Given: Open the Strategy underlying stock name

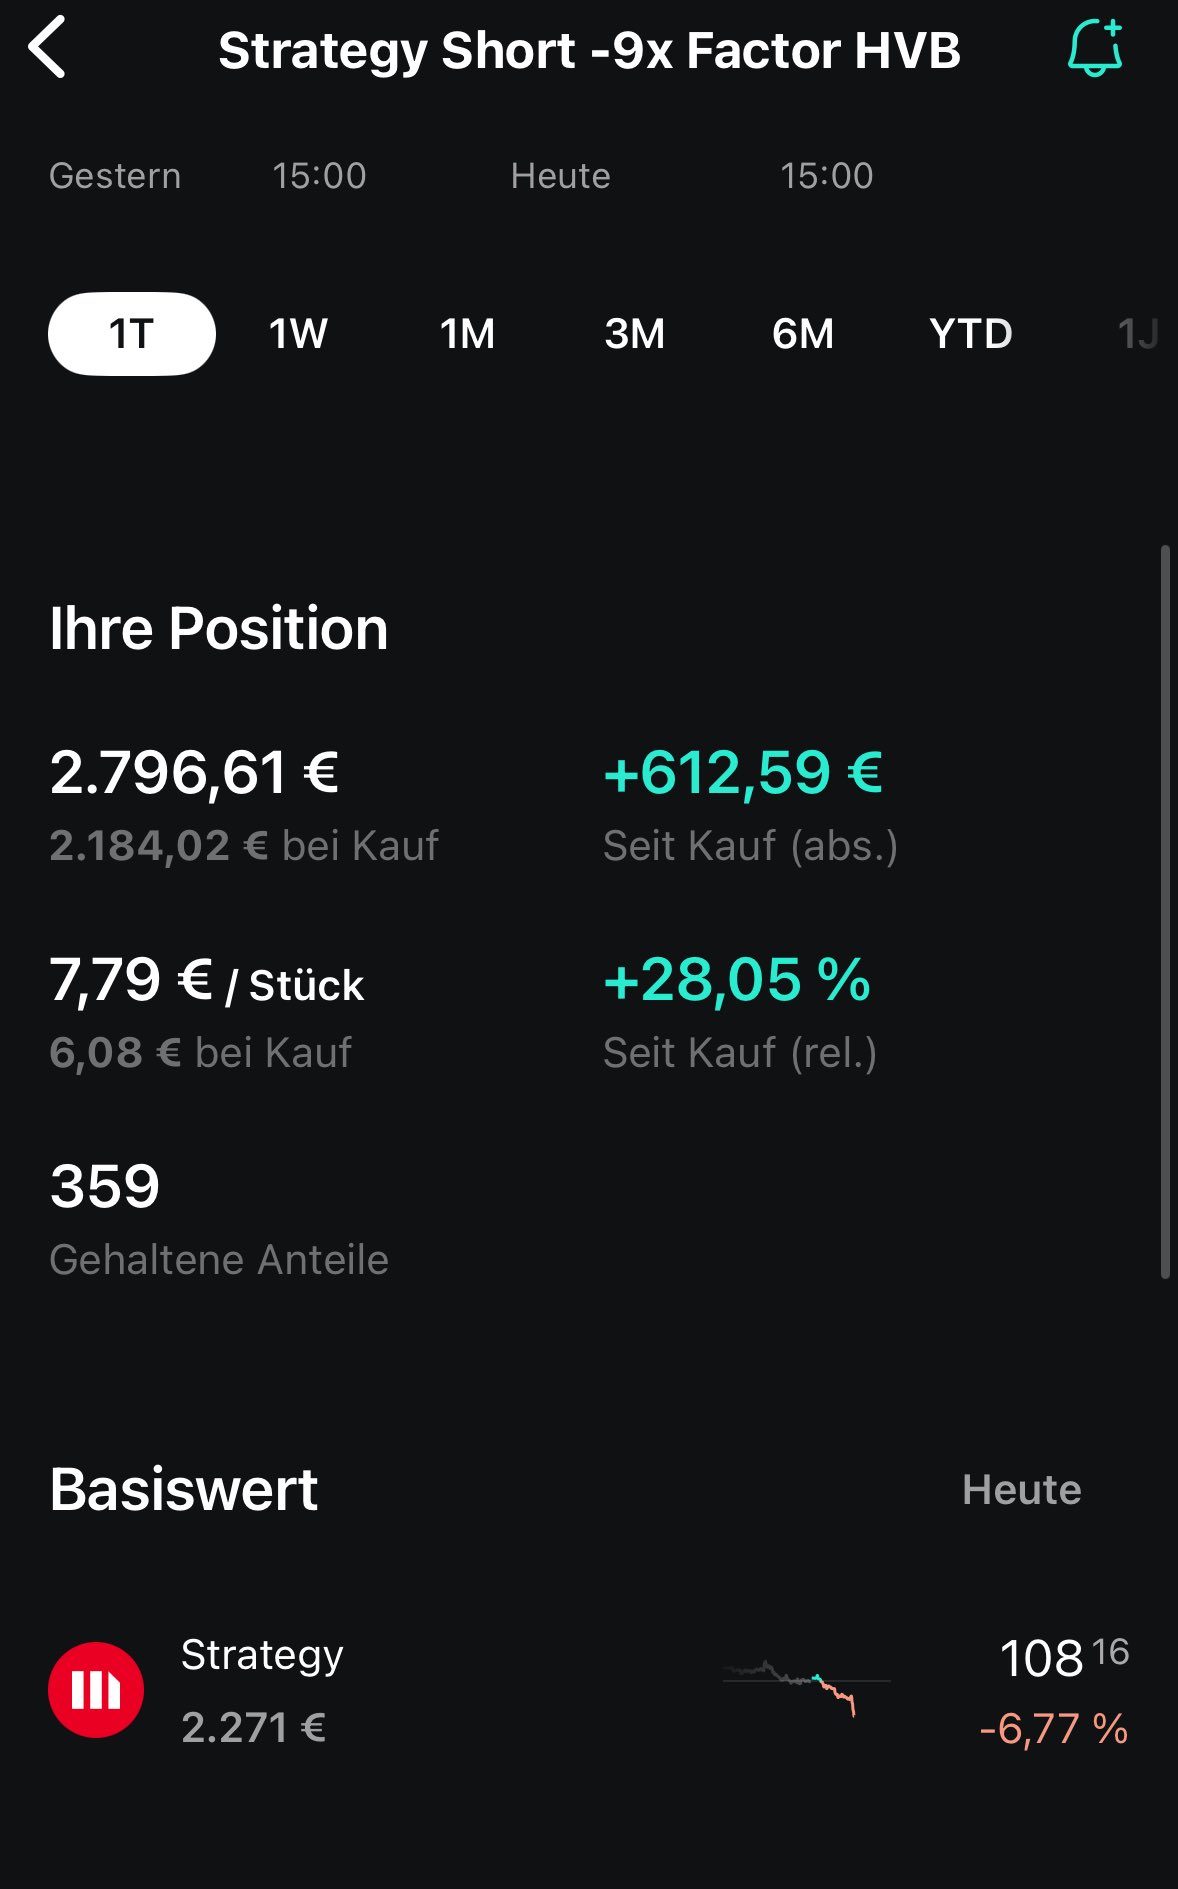Looking at the screenshot, I should [x=262, y=1655].
